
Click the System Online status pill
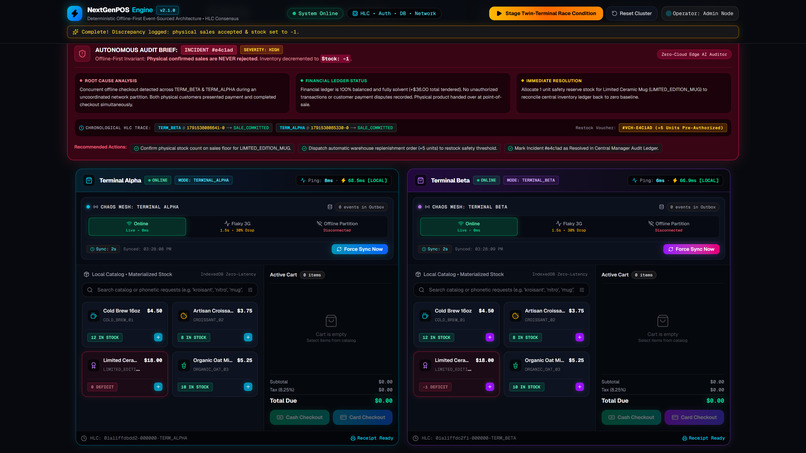pyautogui.click(x=315, y=13)
